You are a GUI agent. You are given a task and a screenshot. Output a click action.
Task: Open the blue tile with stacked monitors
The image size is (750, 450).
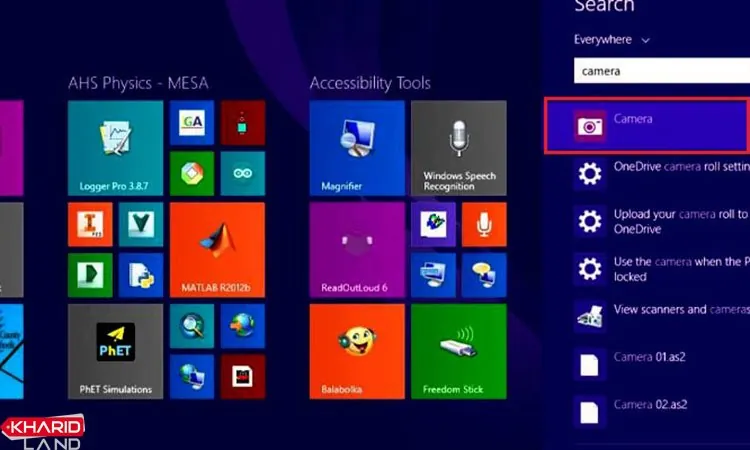coord(433,275)
